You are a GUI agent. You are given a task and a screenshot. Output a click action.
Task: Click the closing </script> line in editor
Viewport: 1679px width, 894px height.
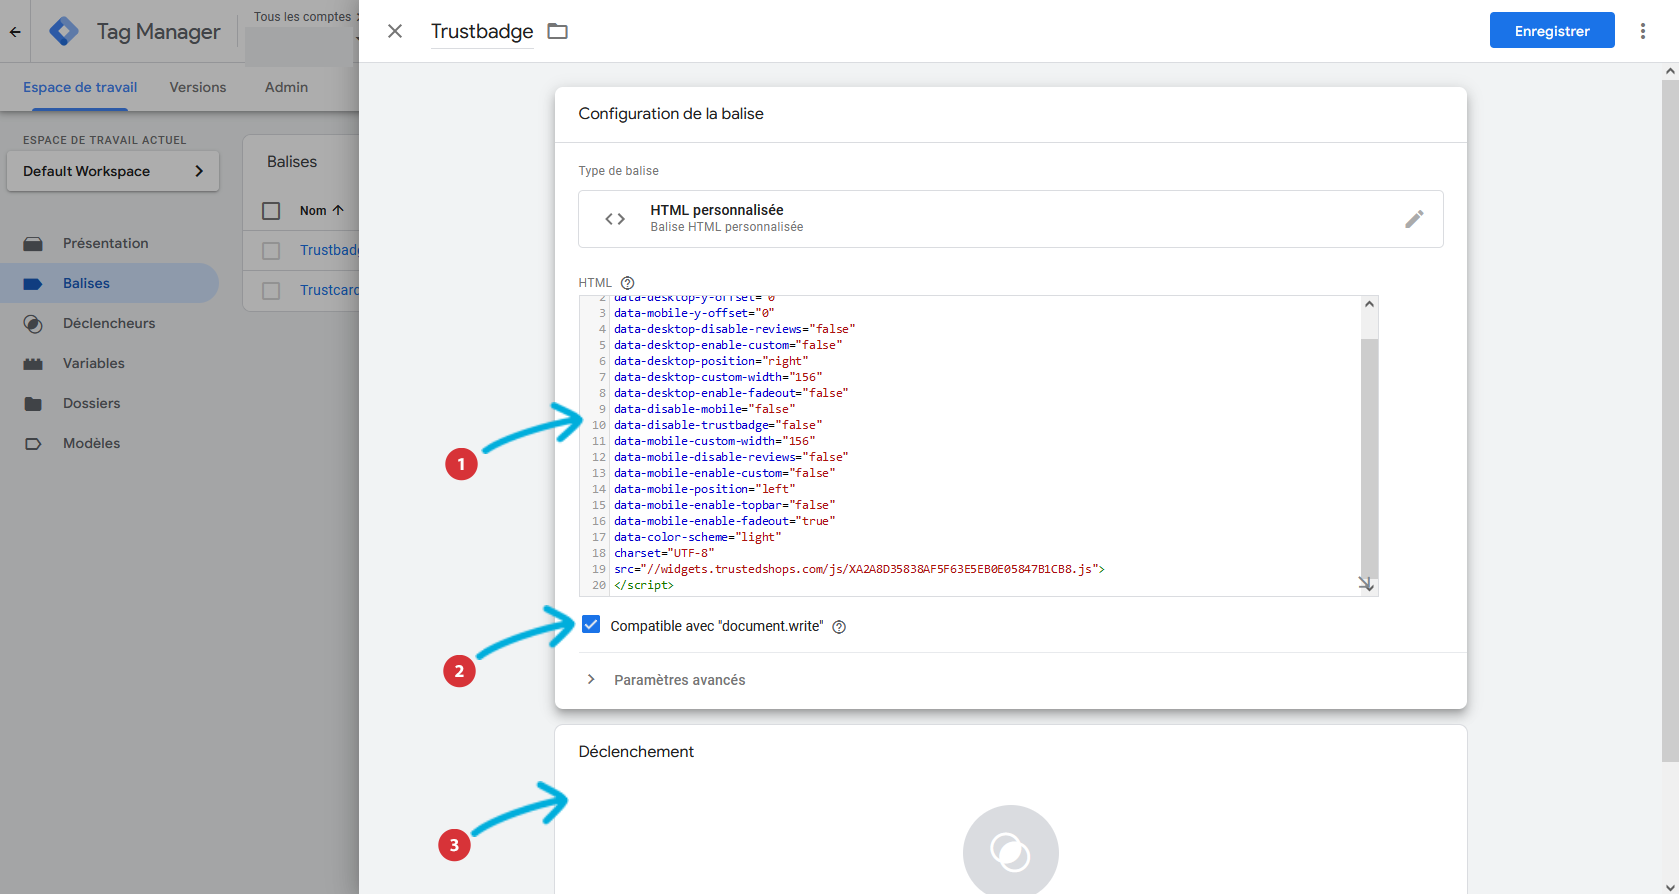pyautogui.click(x=643, y=585)
